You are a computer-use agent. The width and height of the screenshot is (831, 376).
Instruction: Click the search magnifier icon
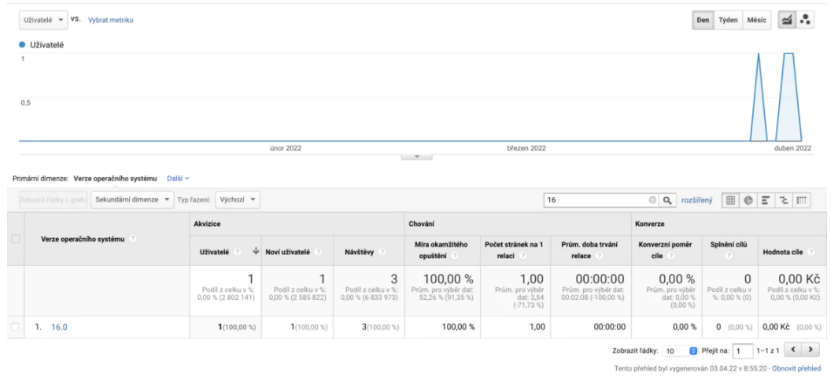click(x=667, y=200)
